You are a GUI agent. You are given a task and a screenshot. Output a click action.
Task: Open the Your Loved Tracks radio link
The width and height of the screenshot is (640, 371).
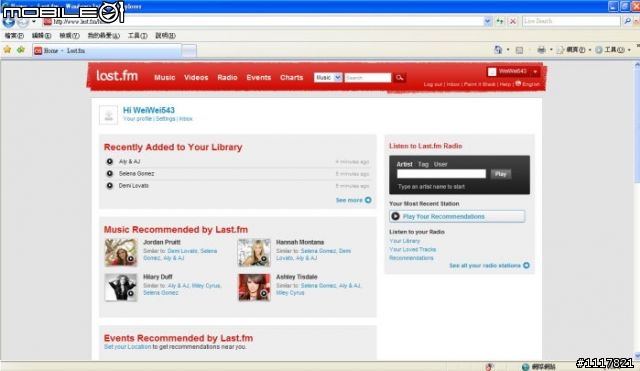(413, 249)
